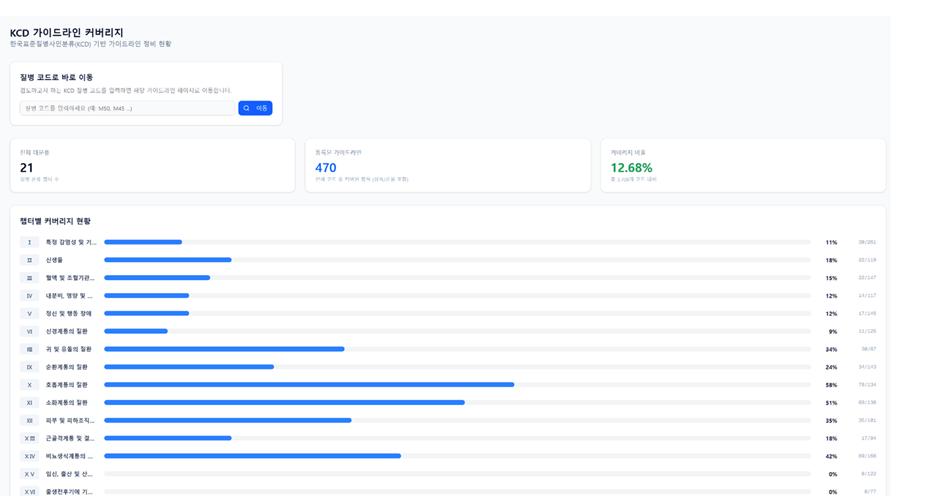Click the 근골격계통 chapter label

70,438
